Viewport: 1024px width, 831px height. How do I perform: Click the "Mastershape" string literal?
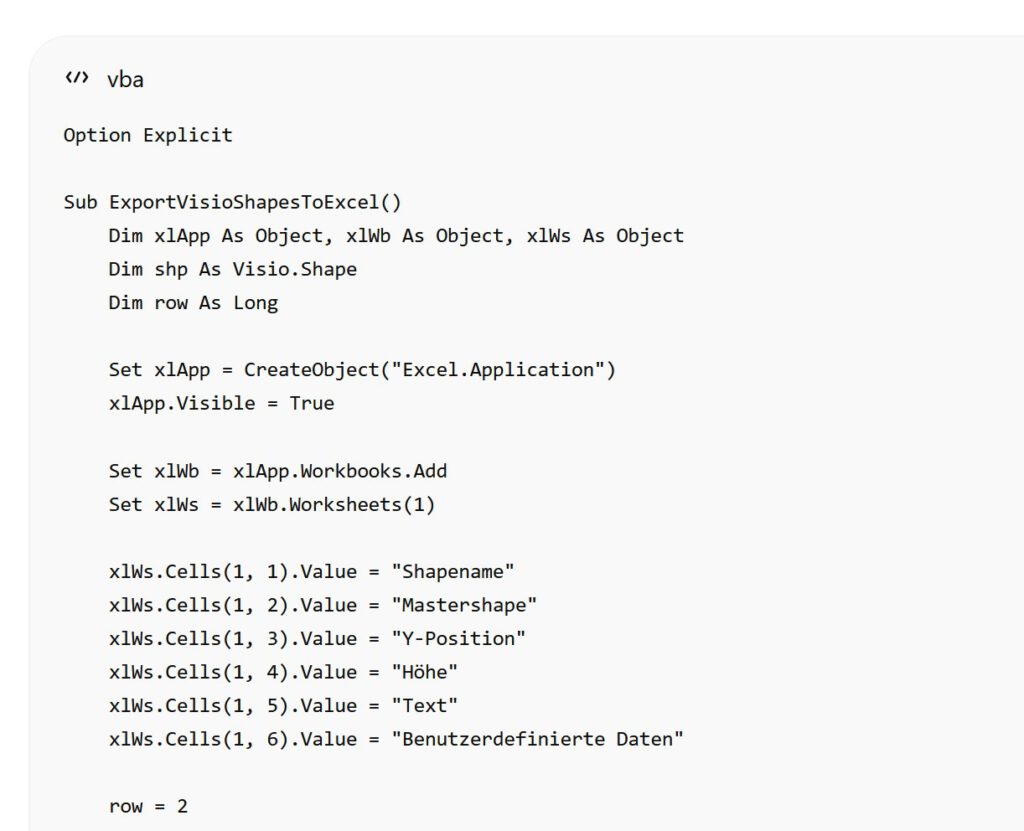[x=464, y=605]
